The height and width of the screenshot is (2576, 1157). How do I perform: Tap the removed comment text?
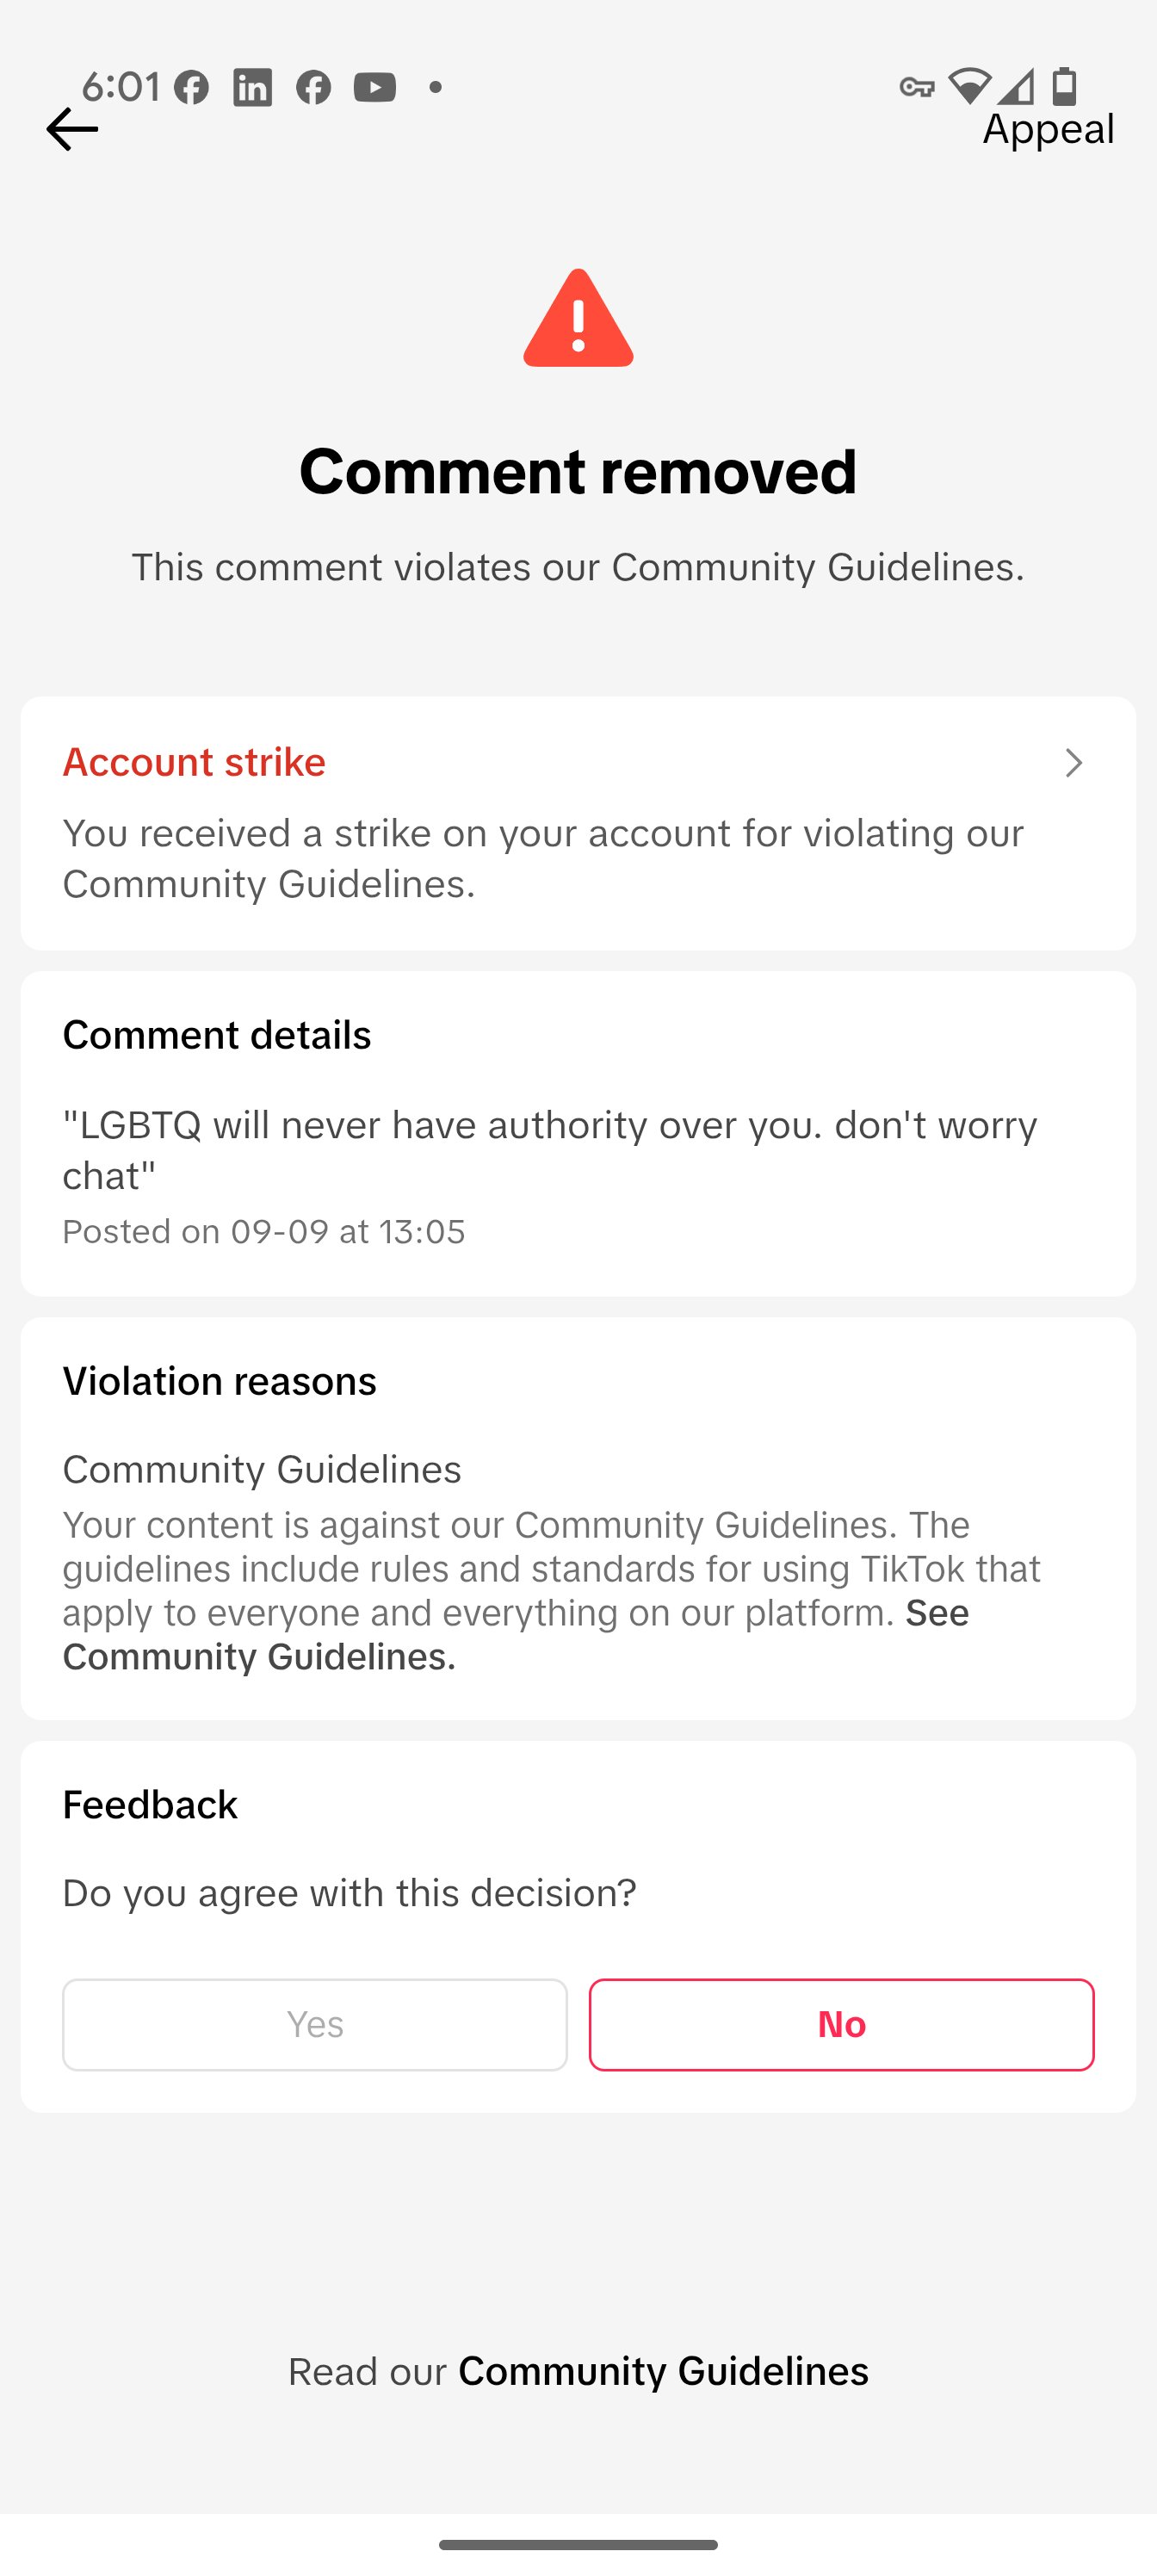549,1150
